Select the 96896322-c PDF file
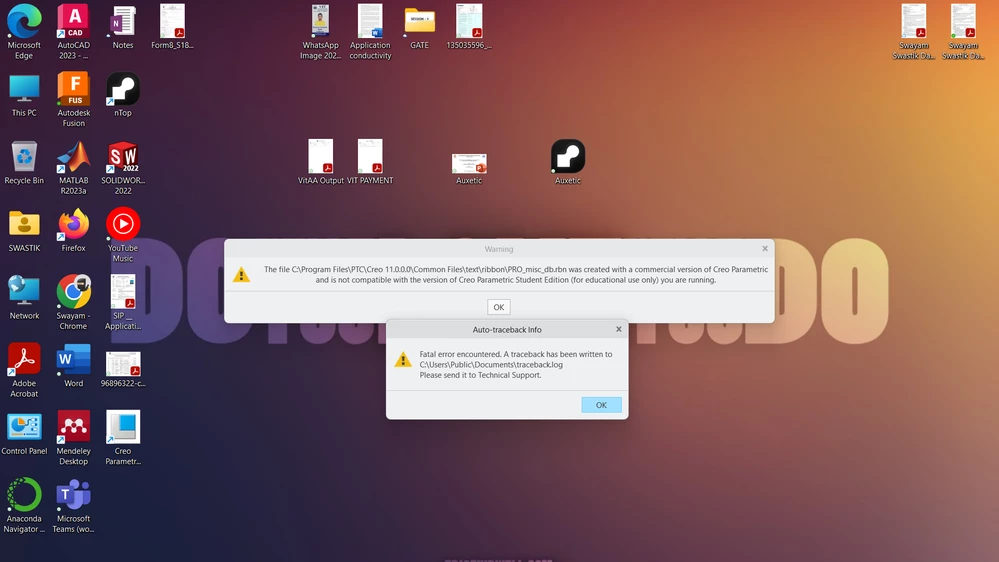This screenshot has height=562, width=999. click(123, 369)
